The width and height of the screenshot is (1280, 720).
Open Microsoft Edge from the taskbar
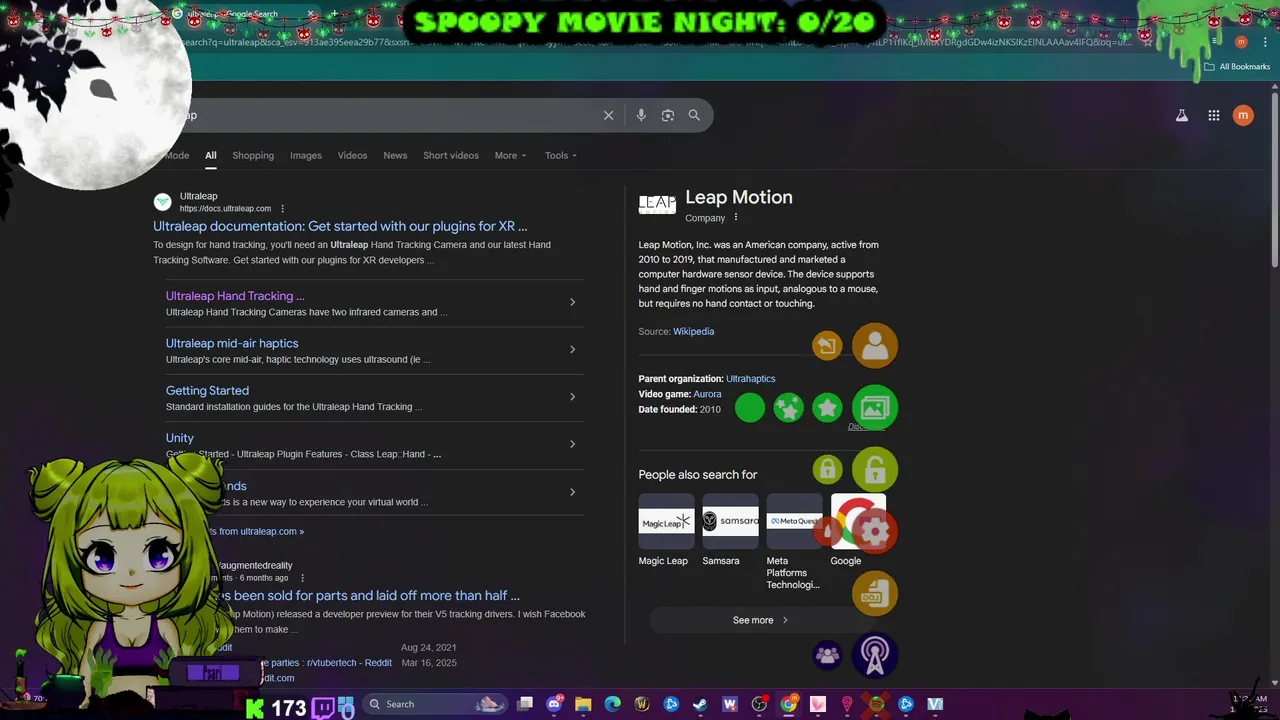pyautogui.click(x=612, y=704)
